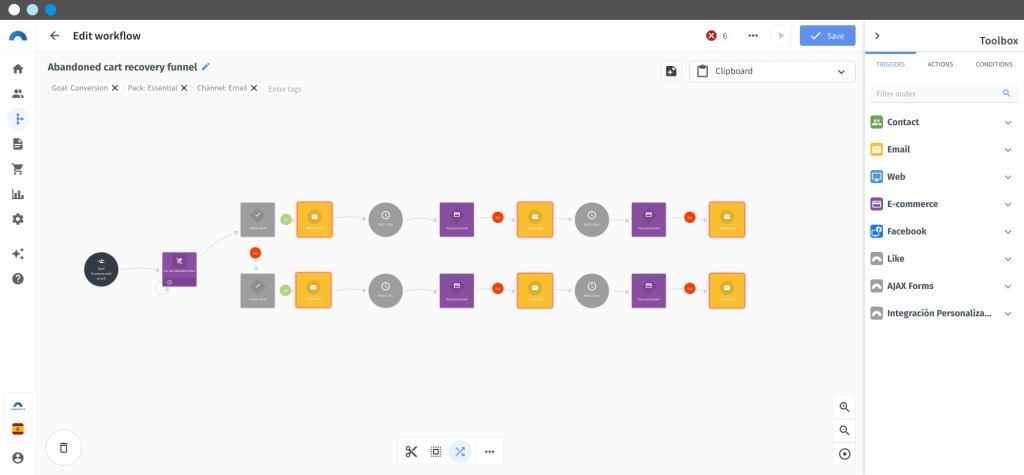Click the trash bin delete icon

pos(63,448)
